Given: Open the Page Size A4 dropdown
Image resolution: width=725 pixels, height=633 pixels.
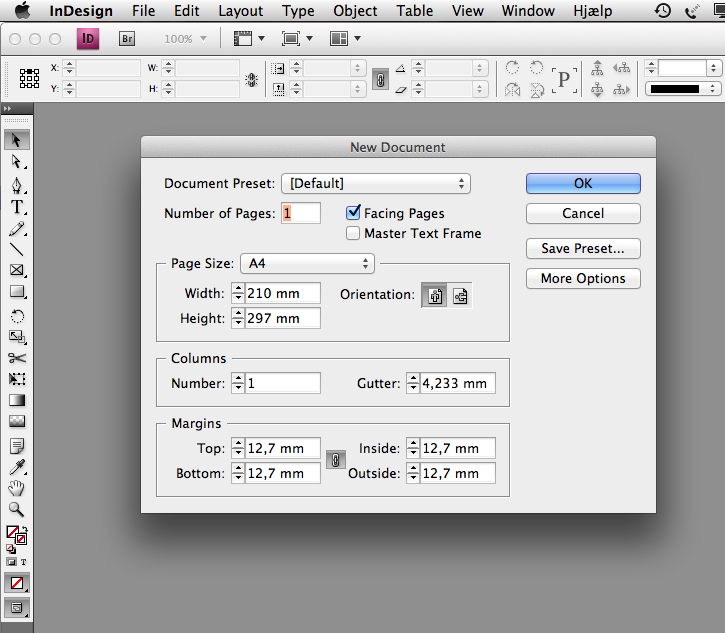Looking at the screenshot, I should point(307,264).
